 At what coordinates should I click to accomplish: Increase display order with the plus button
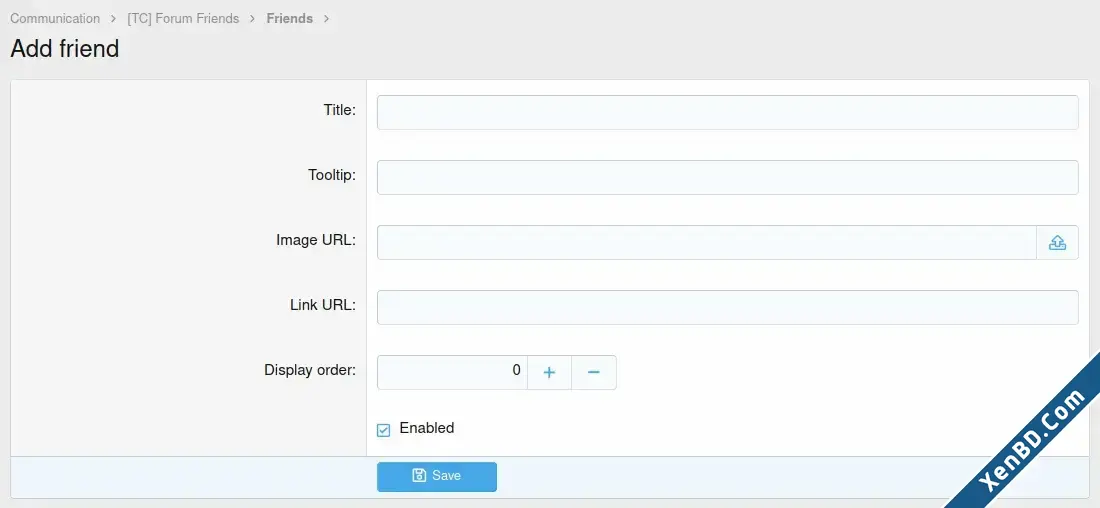click(x=549, y=373)
